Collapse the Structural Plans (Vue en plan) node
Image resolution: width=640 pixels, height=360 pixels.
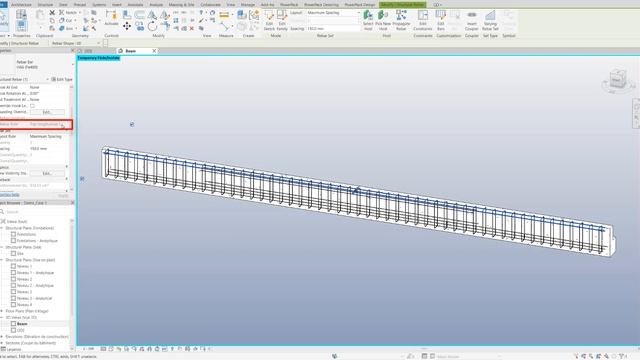click(x=2, y=260)
